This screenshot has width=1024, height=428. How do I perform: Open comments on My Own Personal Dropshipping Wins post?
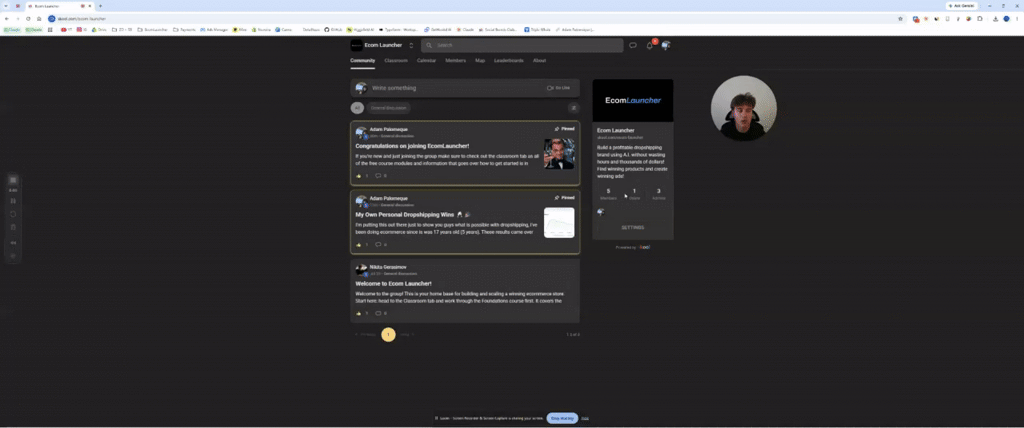(x=378, y=244)
